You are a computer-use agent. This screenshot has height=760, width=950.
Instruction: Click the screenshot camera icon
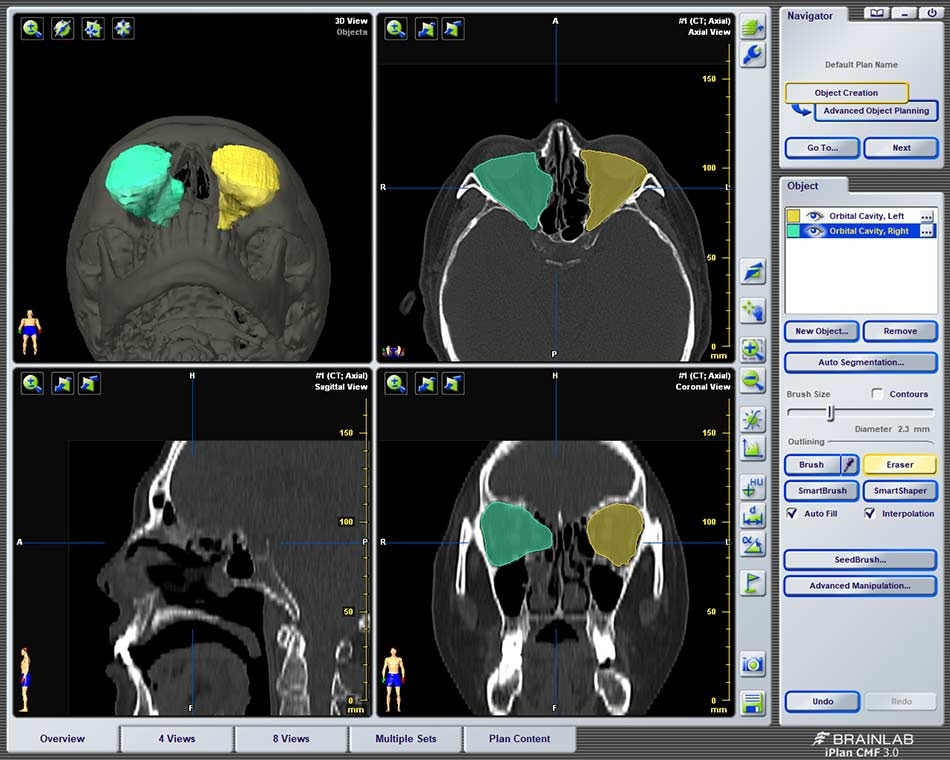752,664
